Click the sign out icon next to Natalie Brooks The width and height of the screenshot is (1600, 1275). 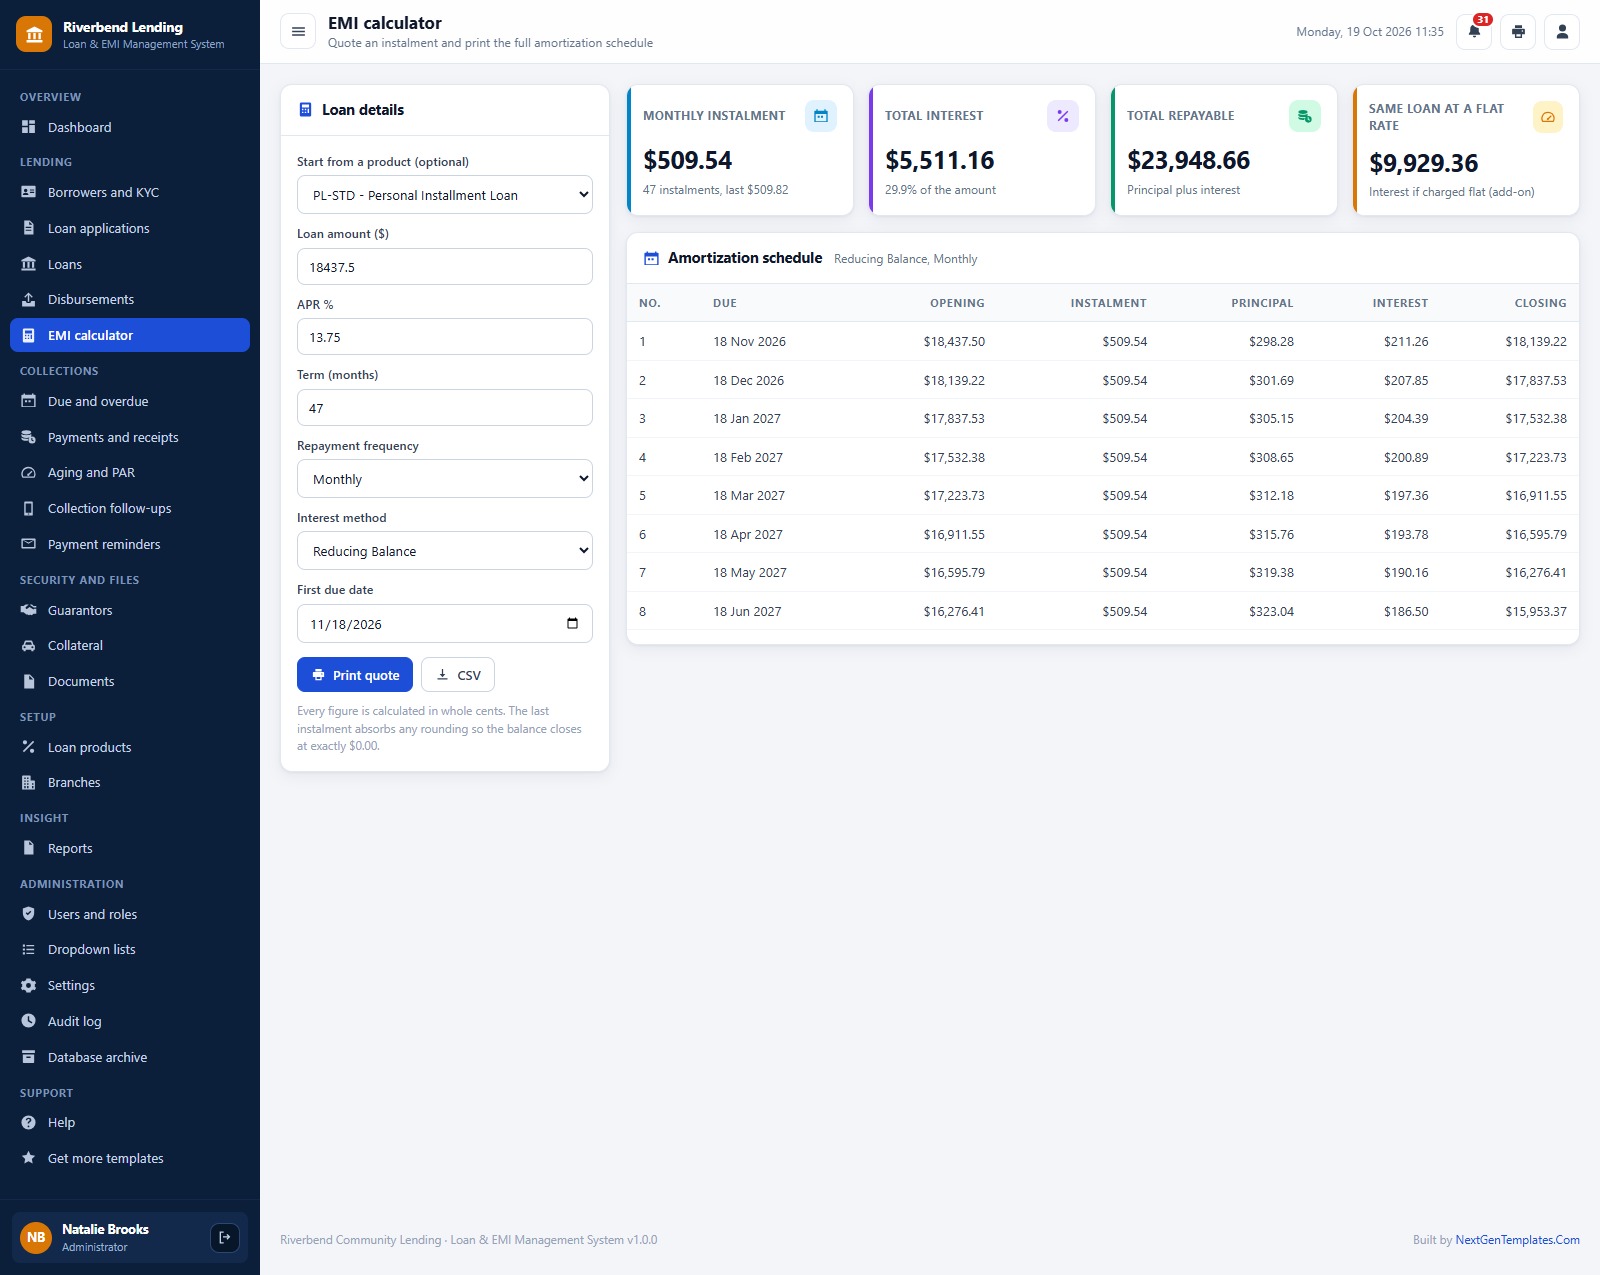coord(225,1238)
